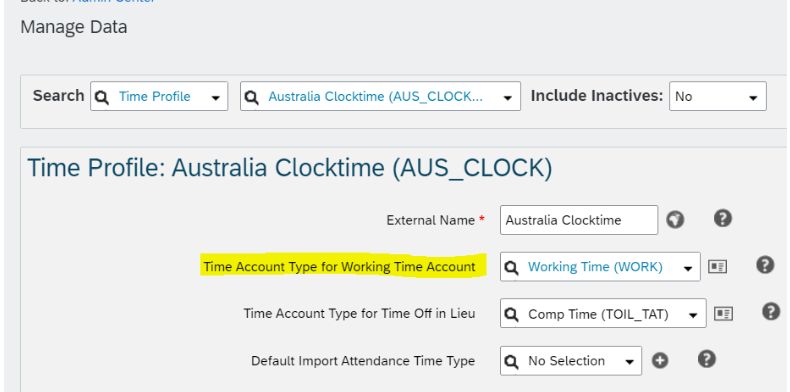Image resolution: width=790 pixels, height=392 pixels.
Task: Expand the Time Profile object type dropdown
Action: [216, 98]
